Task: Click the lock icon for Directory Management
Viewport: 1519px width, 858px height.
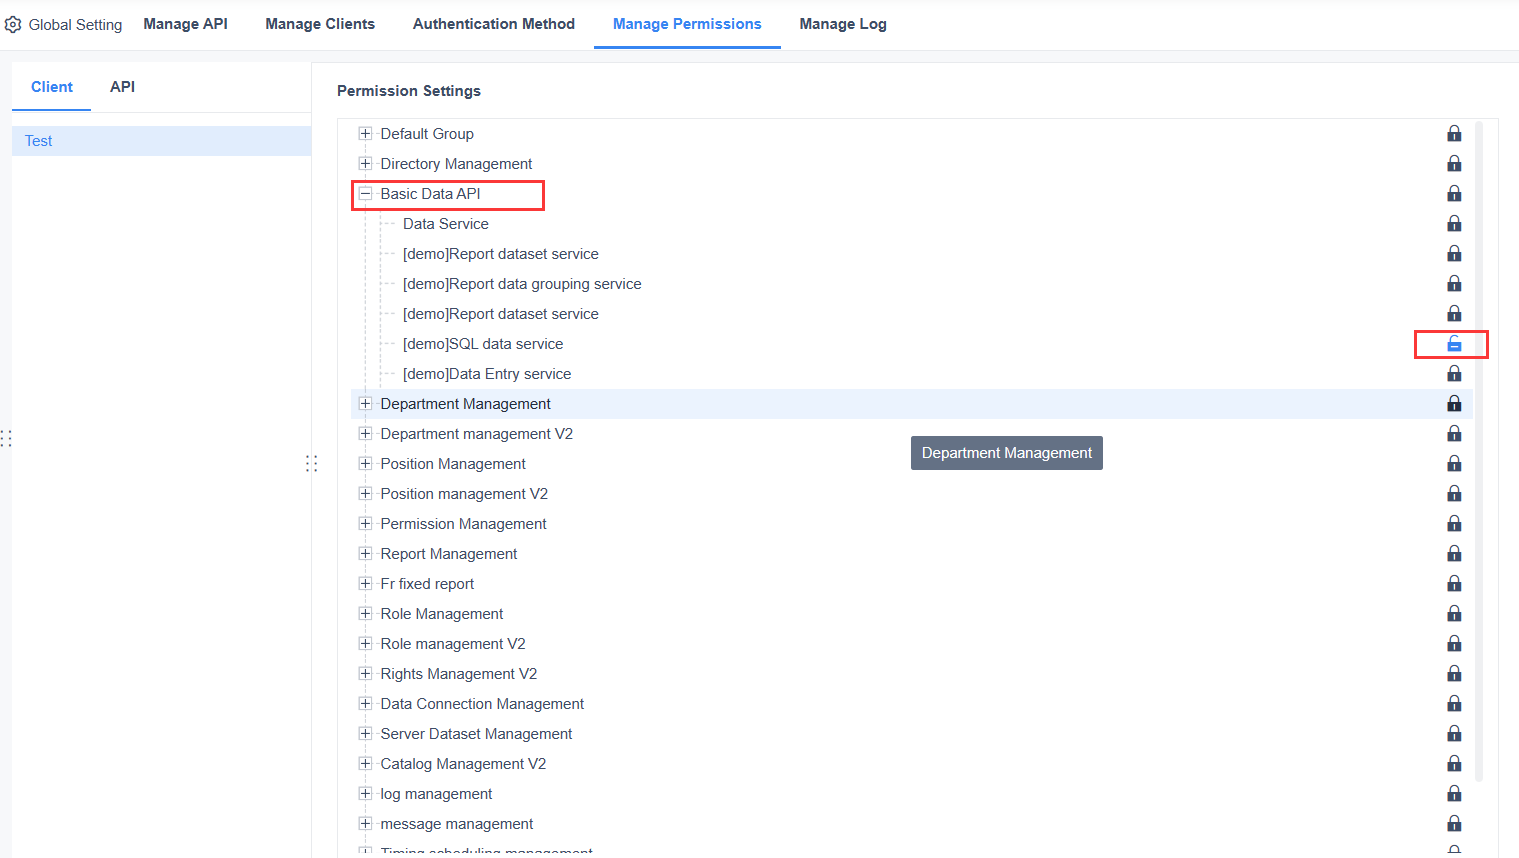Action: (x=1454, y=163)
